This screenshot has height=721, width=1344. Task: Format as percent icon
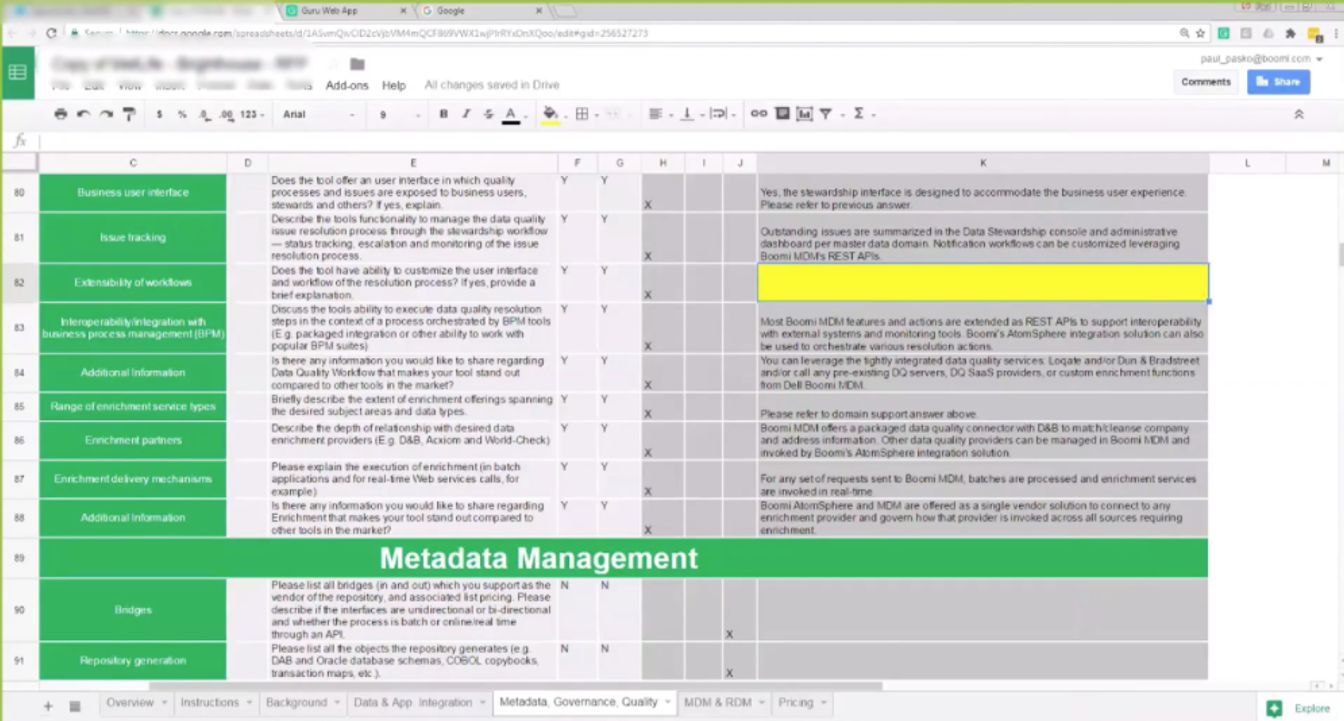[182, 114]
